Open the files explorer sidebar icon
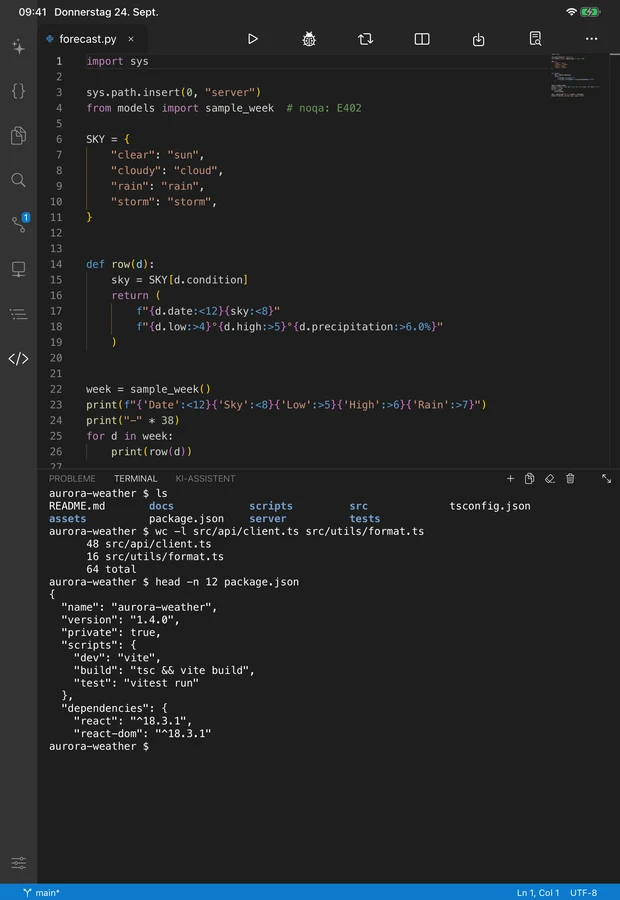 pos(18,135)
